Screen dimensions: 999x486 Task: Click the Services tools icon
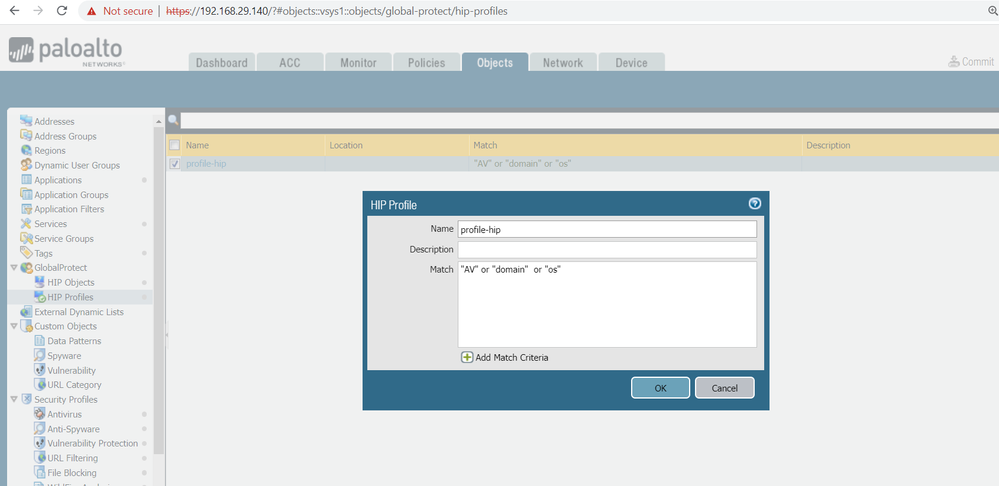click(x=26, y=224)
